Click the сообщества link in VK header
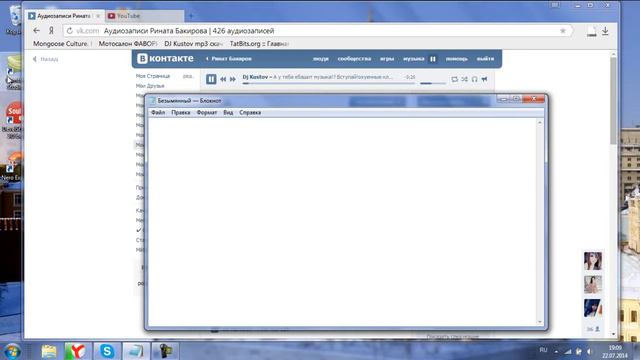The width and height of the screenshot is (640, 360). coord(354,59)
